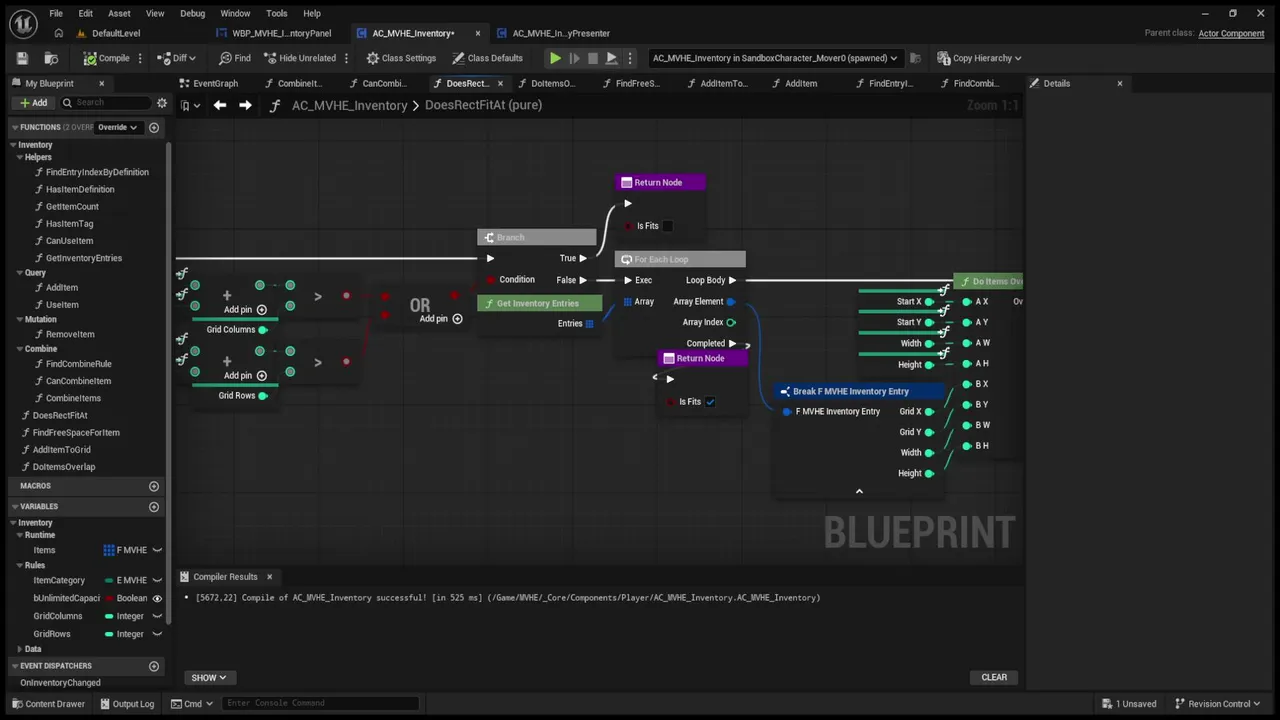Close the DoesRect... graph tab
The height and width of the screenshot is (720, 1280).
[500, 83]
